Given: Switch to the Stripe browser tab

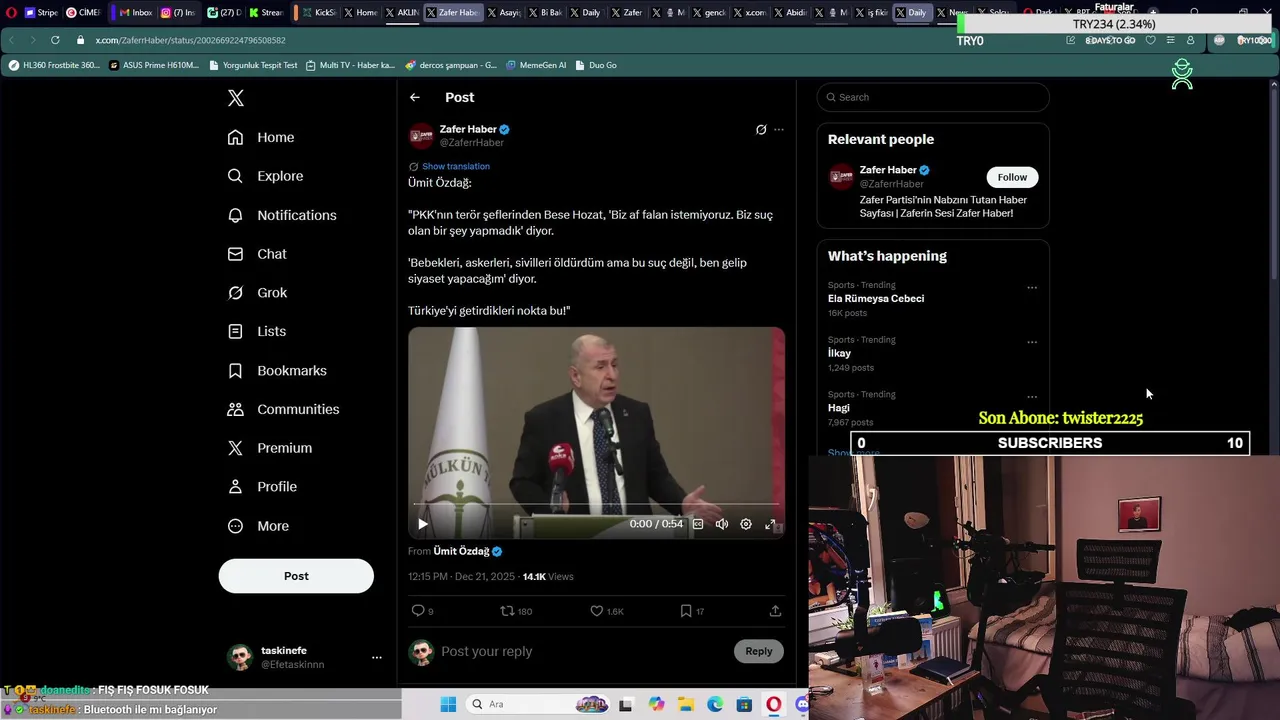Looking at the screenshot, I should [41, 13].
